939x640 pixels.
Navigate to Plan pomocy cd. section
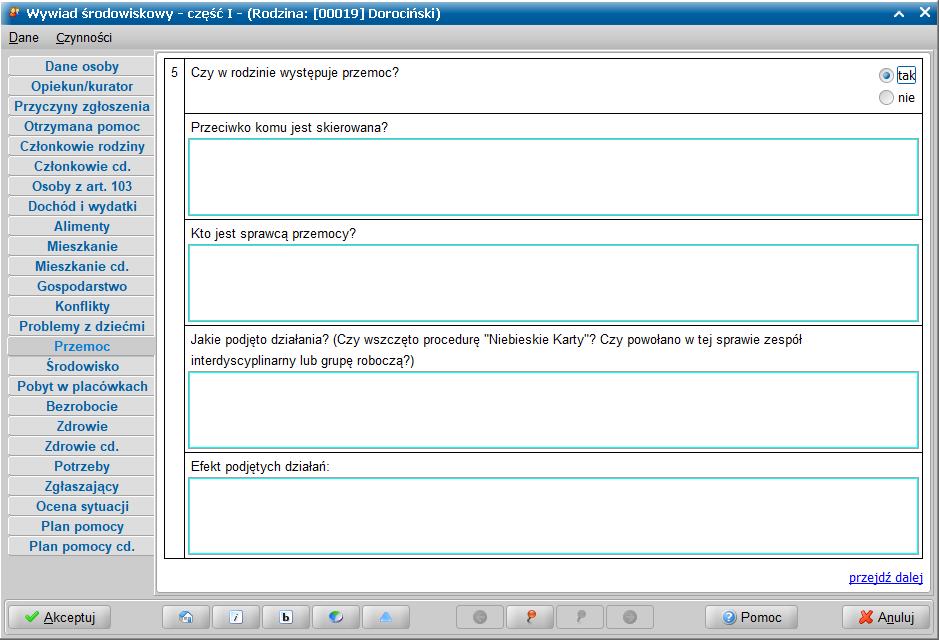(x=82, y=547)
